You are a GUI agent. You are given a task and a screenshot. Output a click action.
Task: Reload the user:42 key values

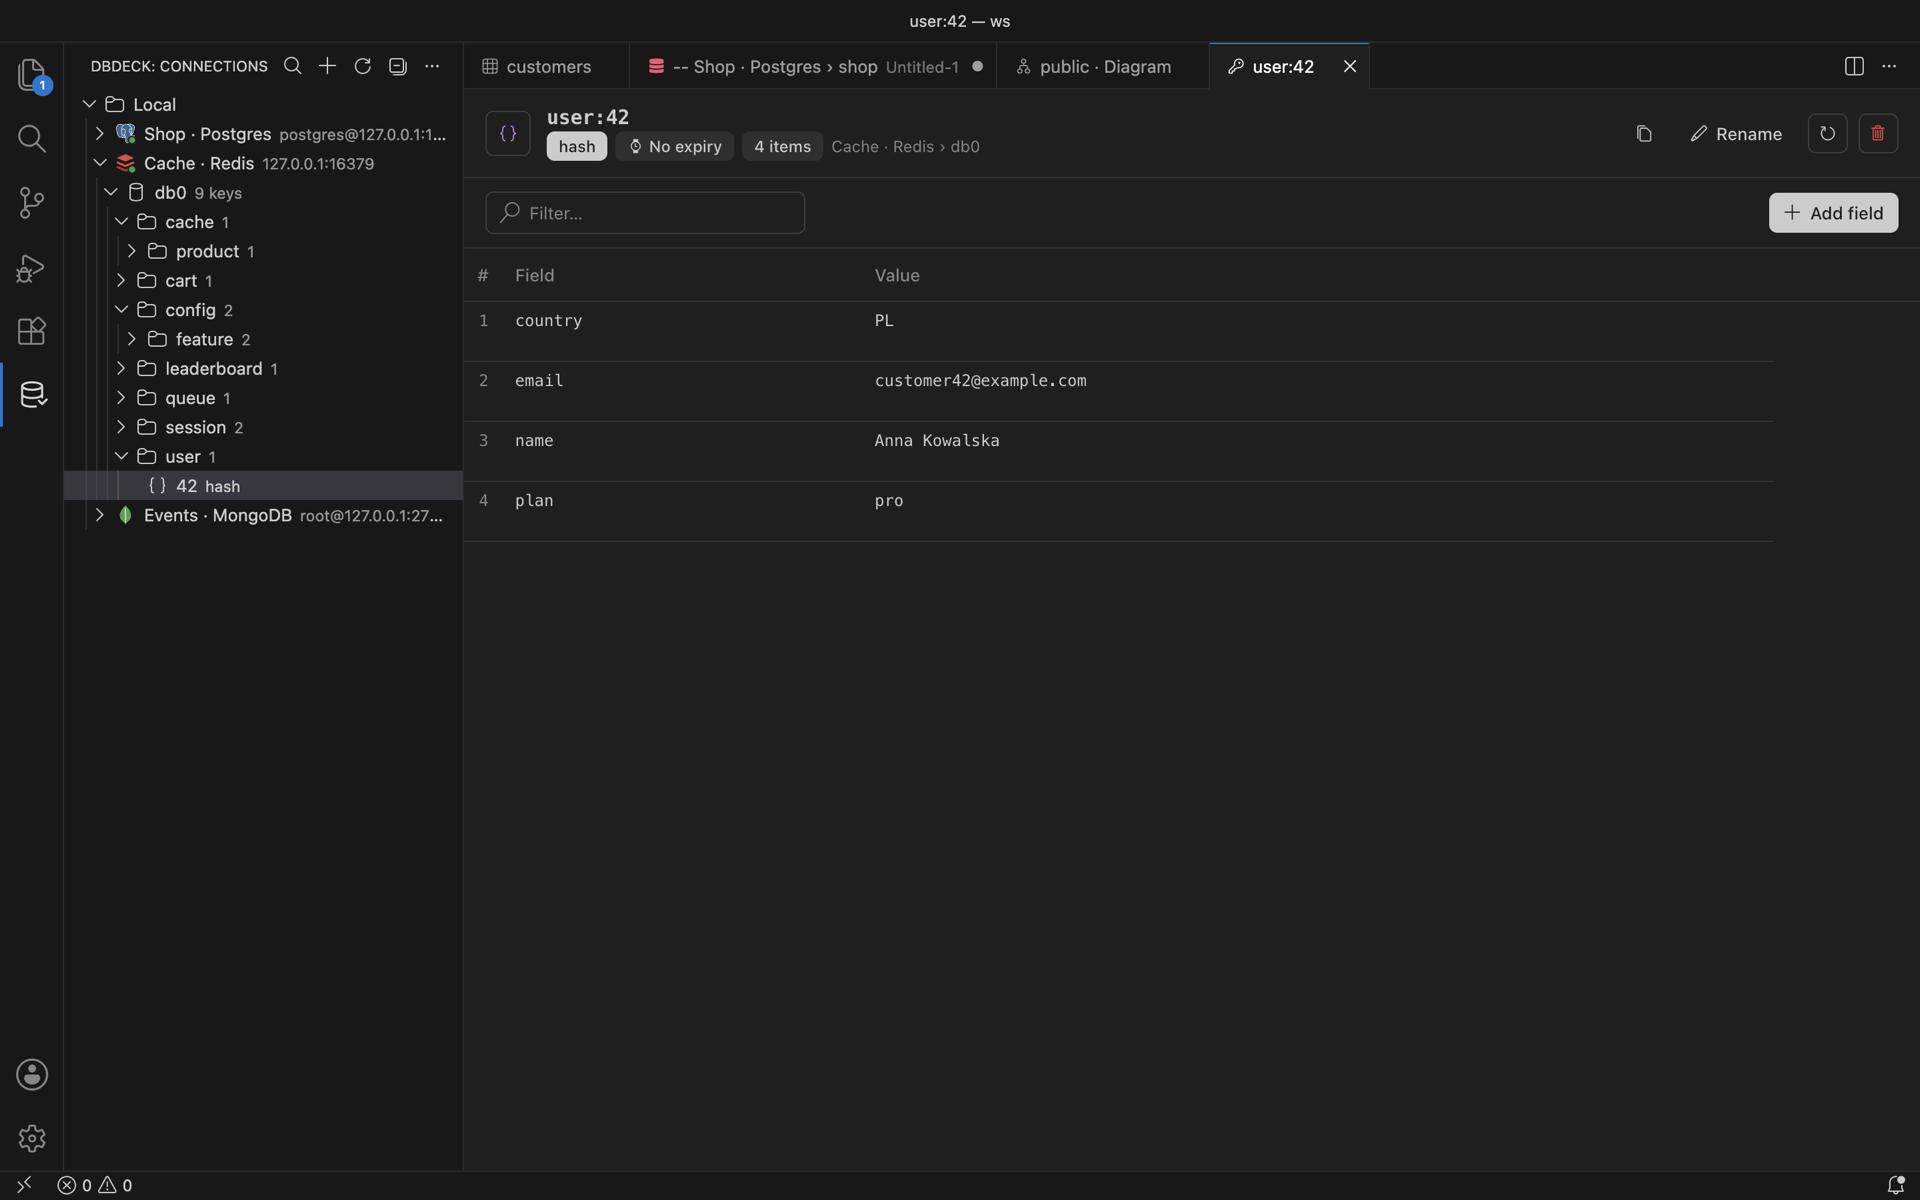[x=1827, y=133]
